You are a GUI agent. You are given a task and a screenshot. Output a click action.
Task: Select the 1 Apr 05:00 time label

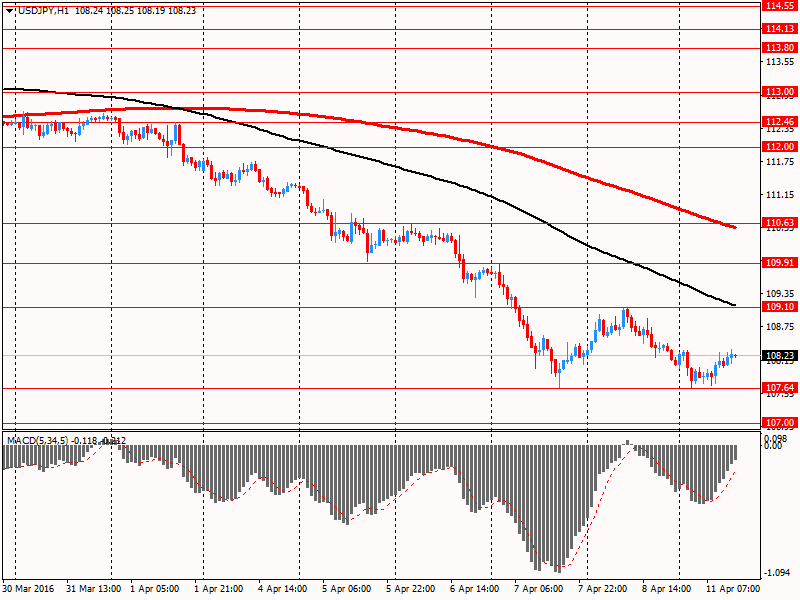pyautogui.click(x=155, y=589)
